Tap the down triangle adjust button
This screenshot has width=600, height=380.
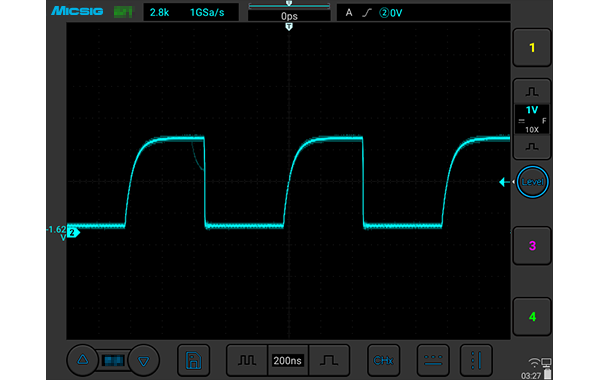143,360
